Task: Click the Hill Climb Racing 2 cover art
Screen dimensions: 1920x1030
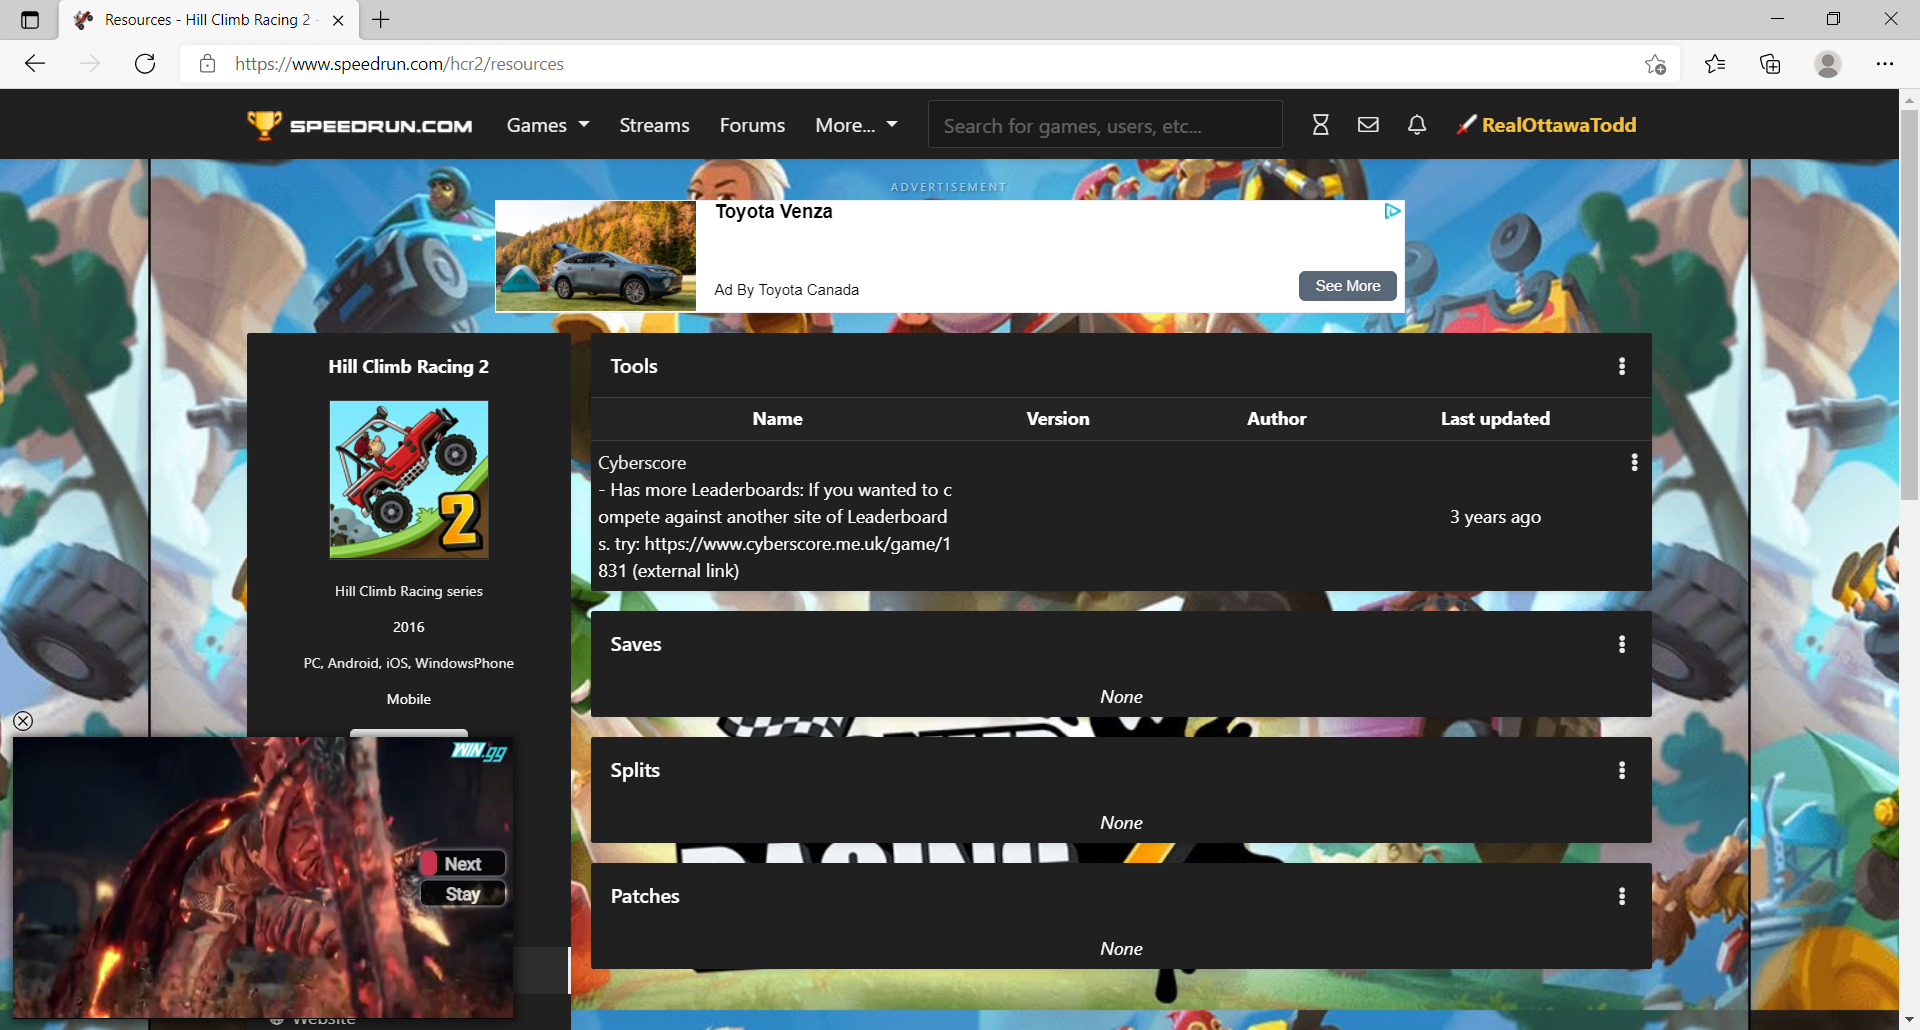Action: click(x=409, y=480)
